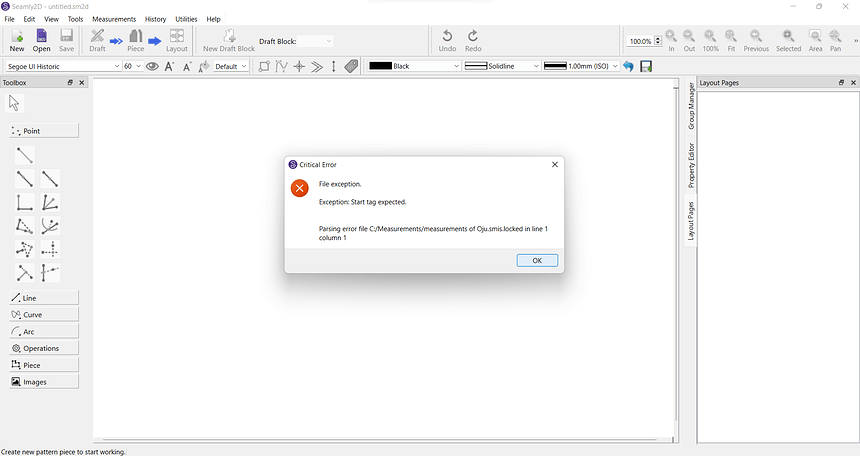This screenshot has height=456, width=860.
Task: Open the Draft Block dropdown
Action: coord(315,41)
